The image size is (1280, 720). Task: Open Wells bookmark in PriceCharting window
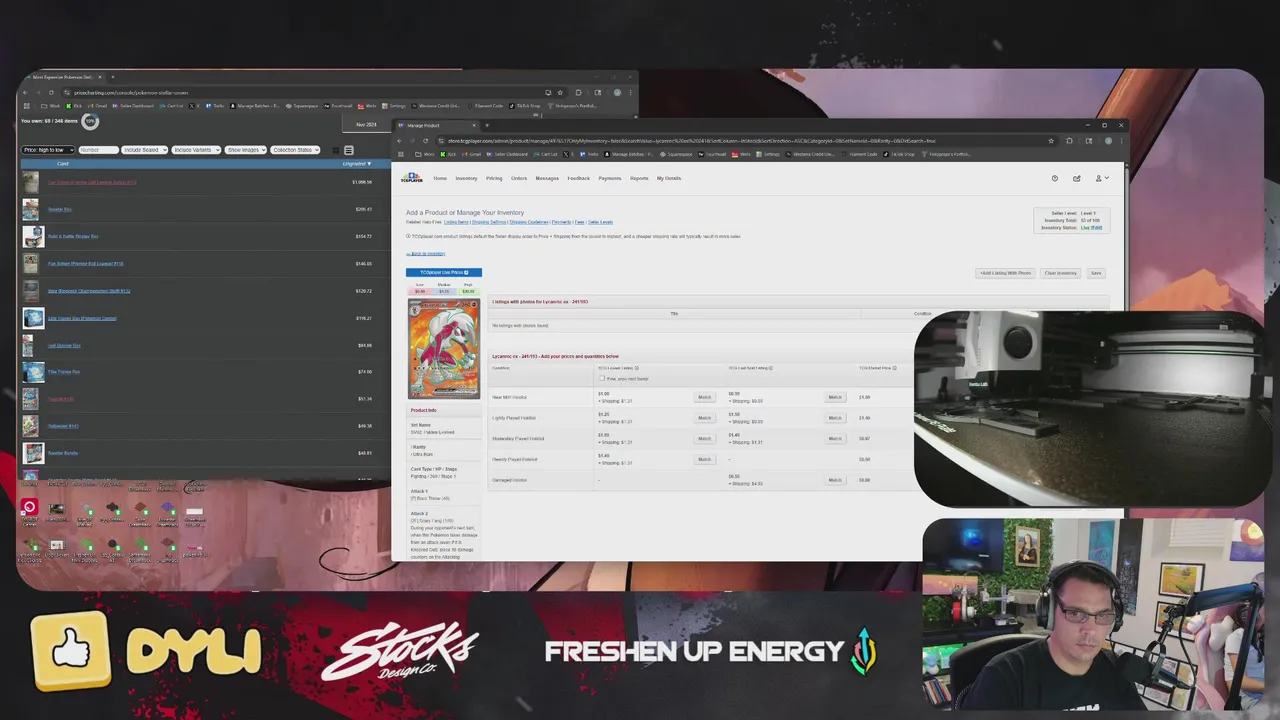tap(367, 105)
